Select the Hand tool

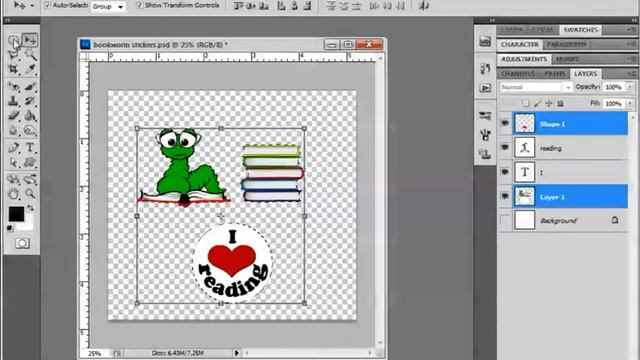(x=13, y=194)
